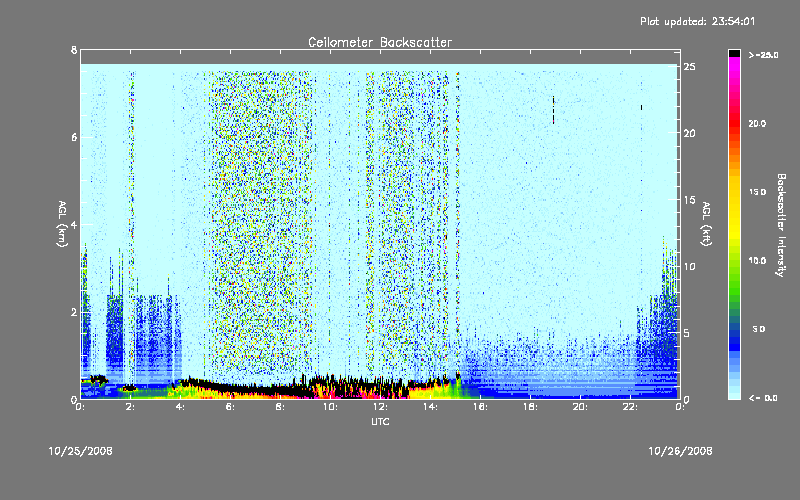Select the '10:' hour tick label
The height and width of the screenshot is (500, 800).
pyautogui.click(x=330, y=407)
